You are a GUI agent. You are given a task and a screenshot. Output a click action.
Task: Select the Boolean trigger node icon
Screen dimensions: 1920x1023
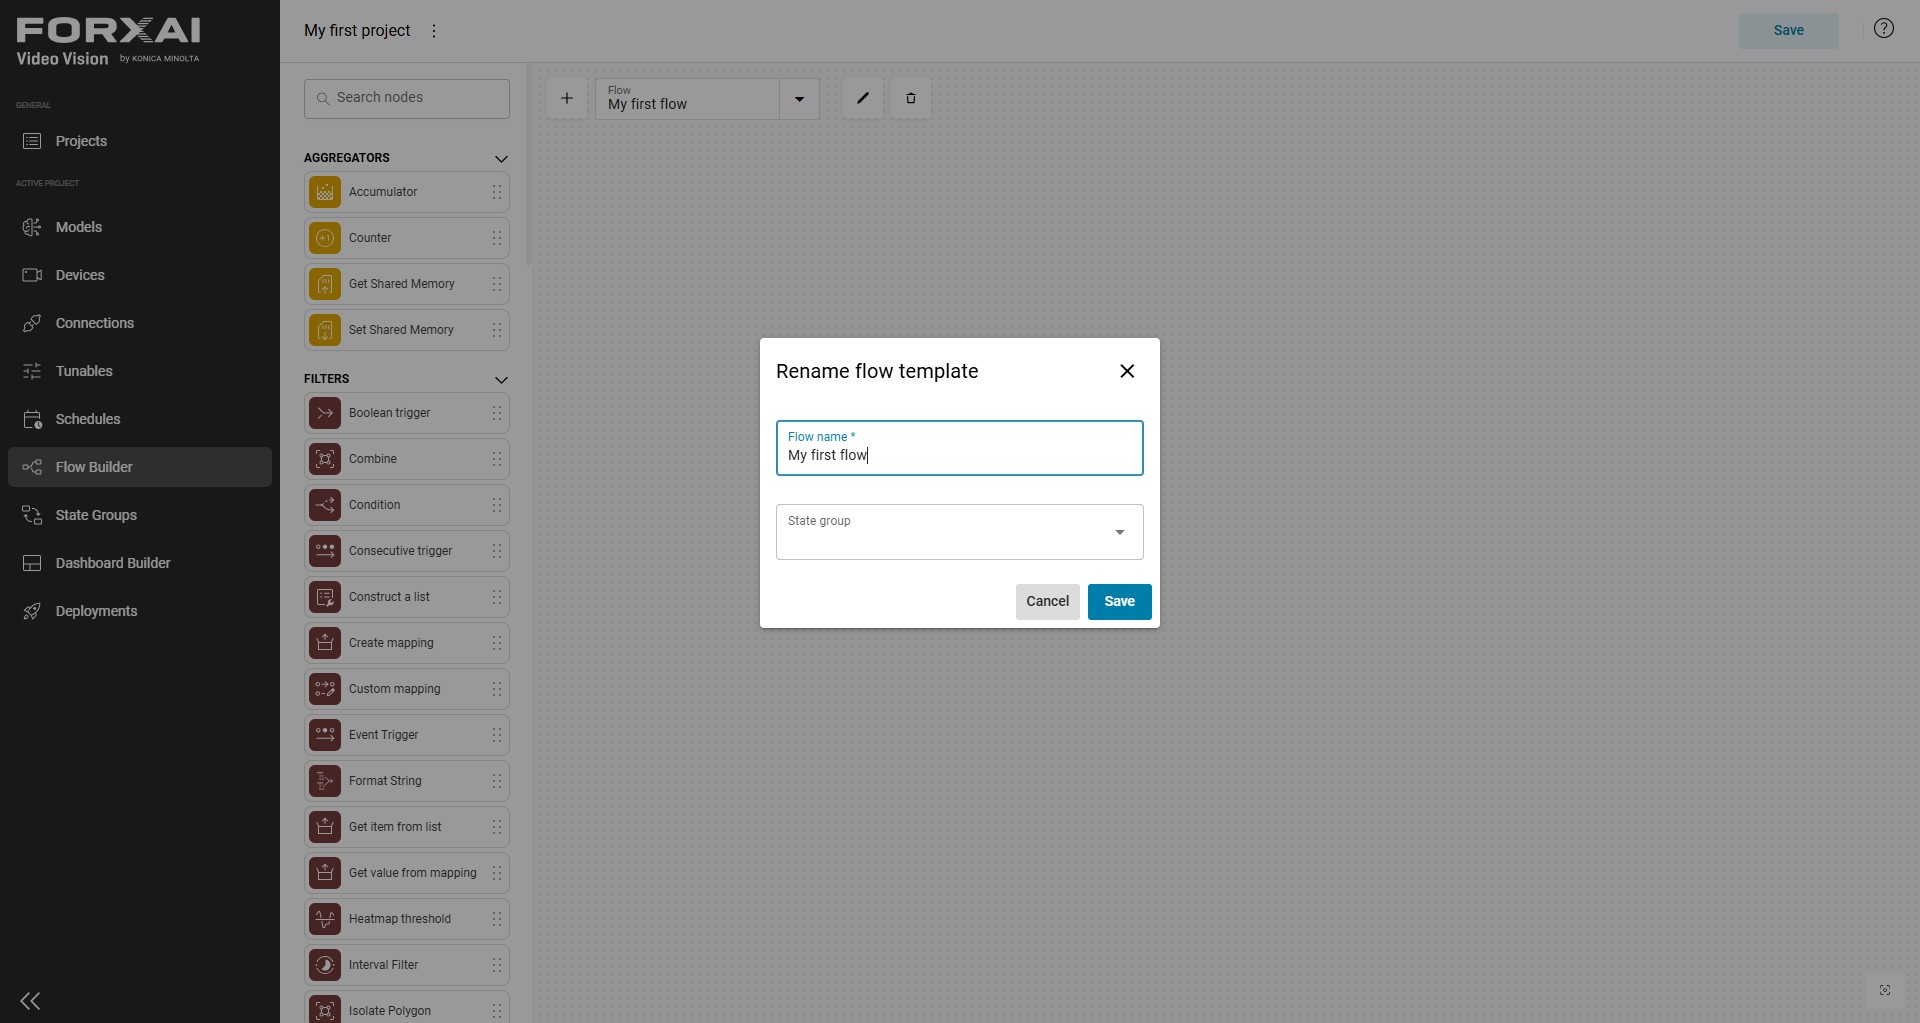tap(325, 413)
